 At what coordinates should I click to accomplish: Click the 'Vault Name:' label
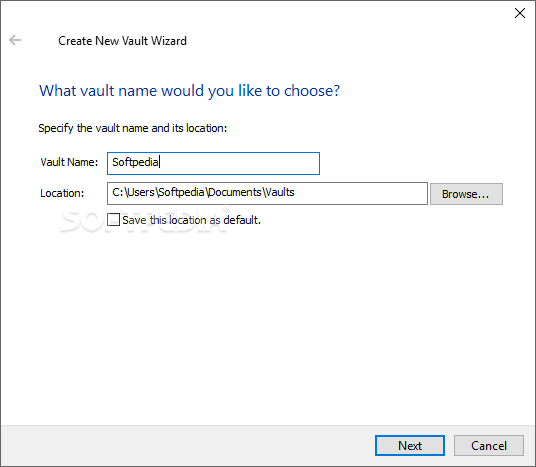pos(69,162)
